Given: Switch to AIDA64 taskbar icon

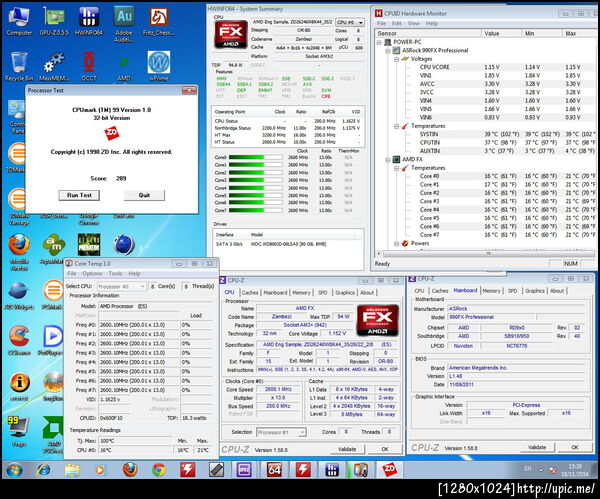Looking at the screenshot, I should 274,470.
